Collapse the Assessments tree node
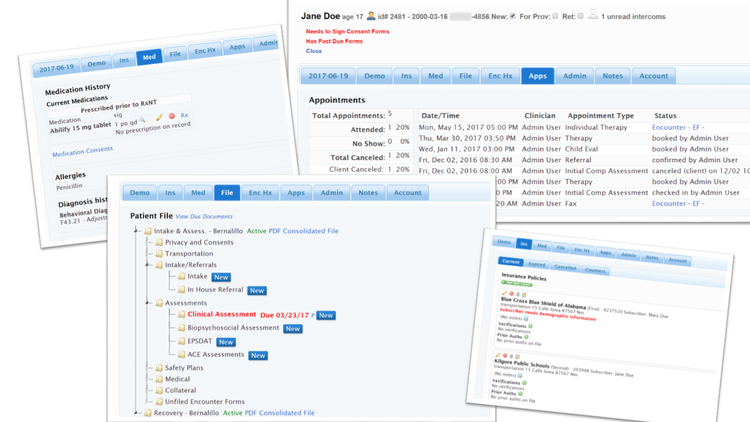Viewport: 750px width, 422px height. coord(147,302)
